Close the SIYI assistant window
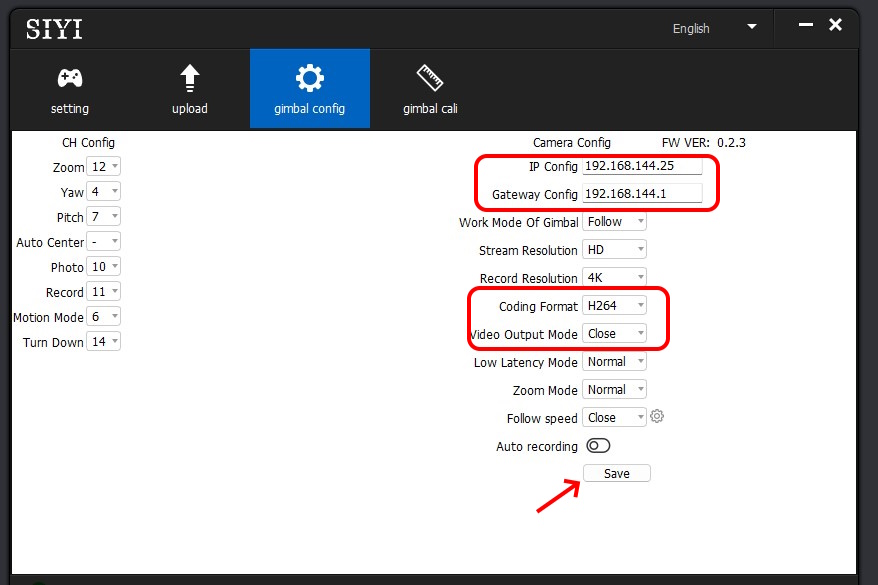Screen dimensions: 878x585 tap(836, 25)
